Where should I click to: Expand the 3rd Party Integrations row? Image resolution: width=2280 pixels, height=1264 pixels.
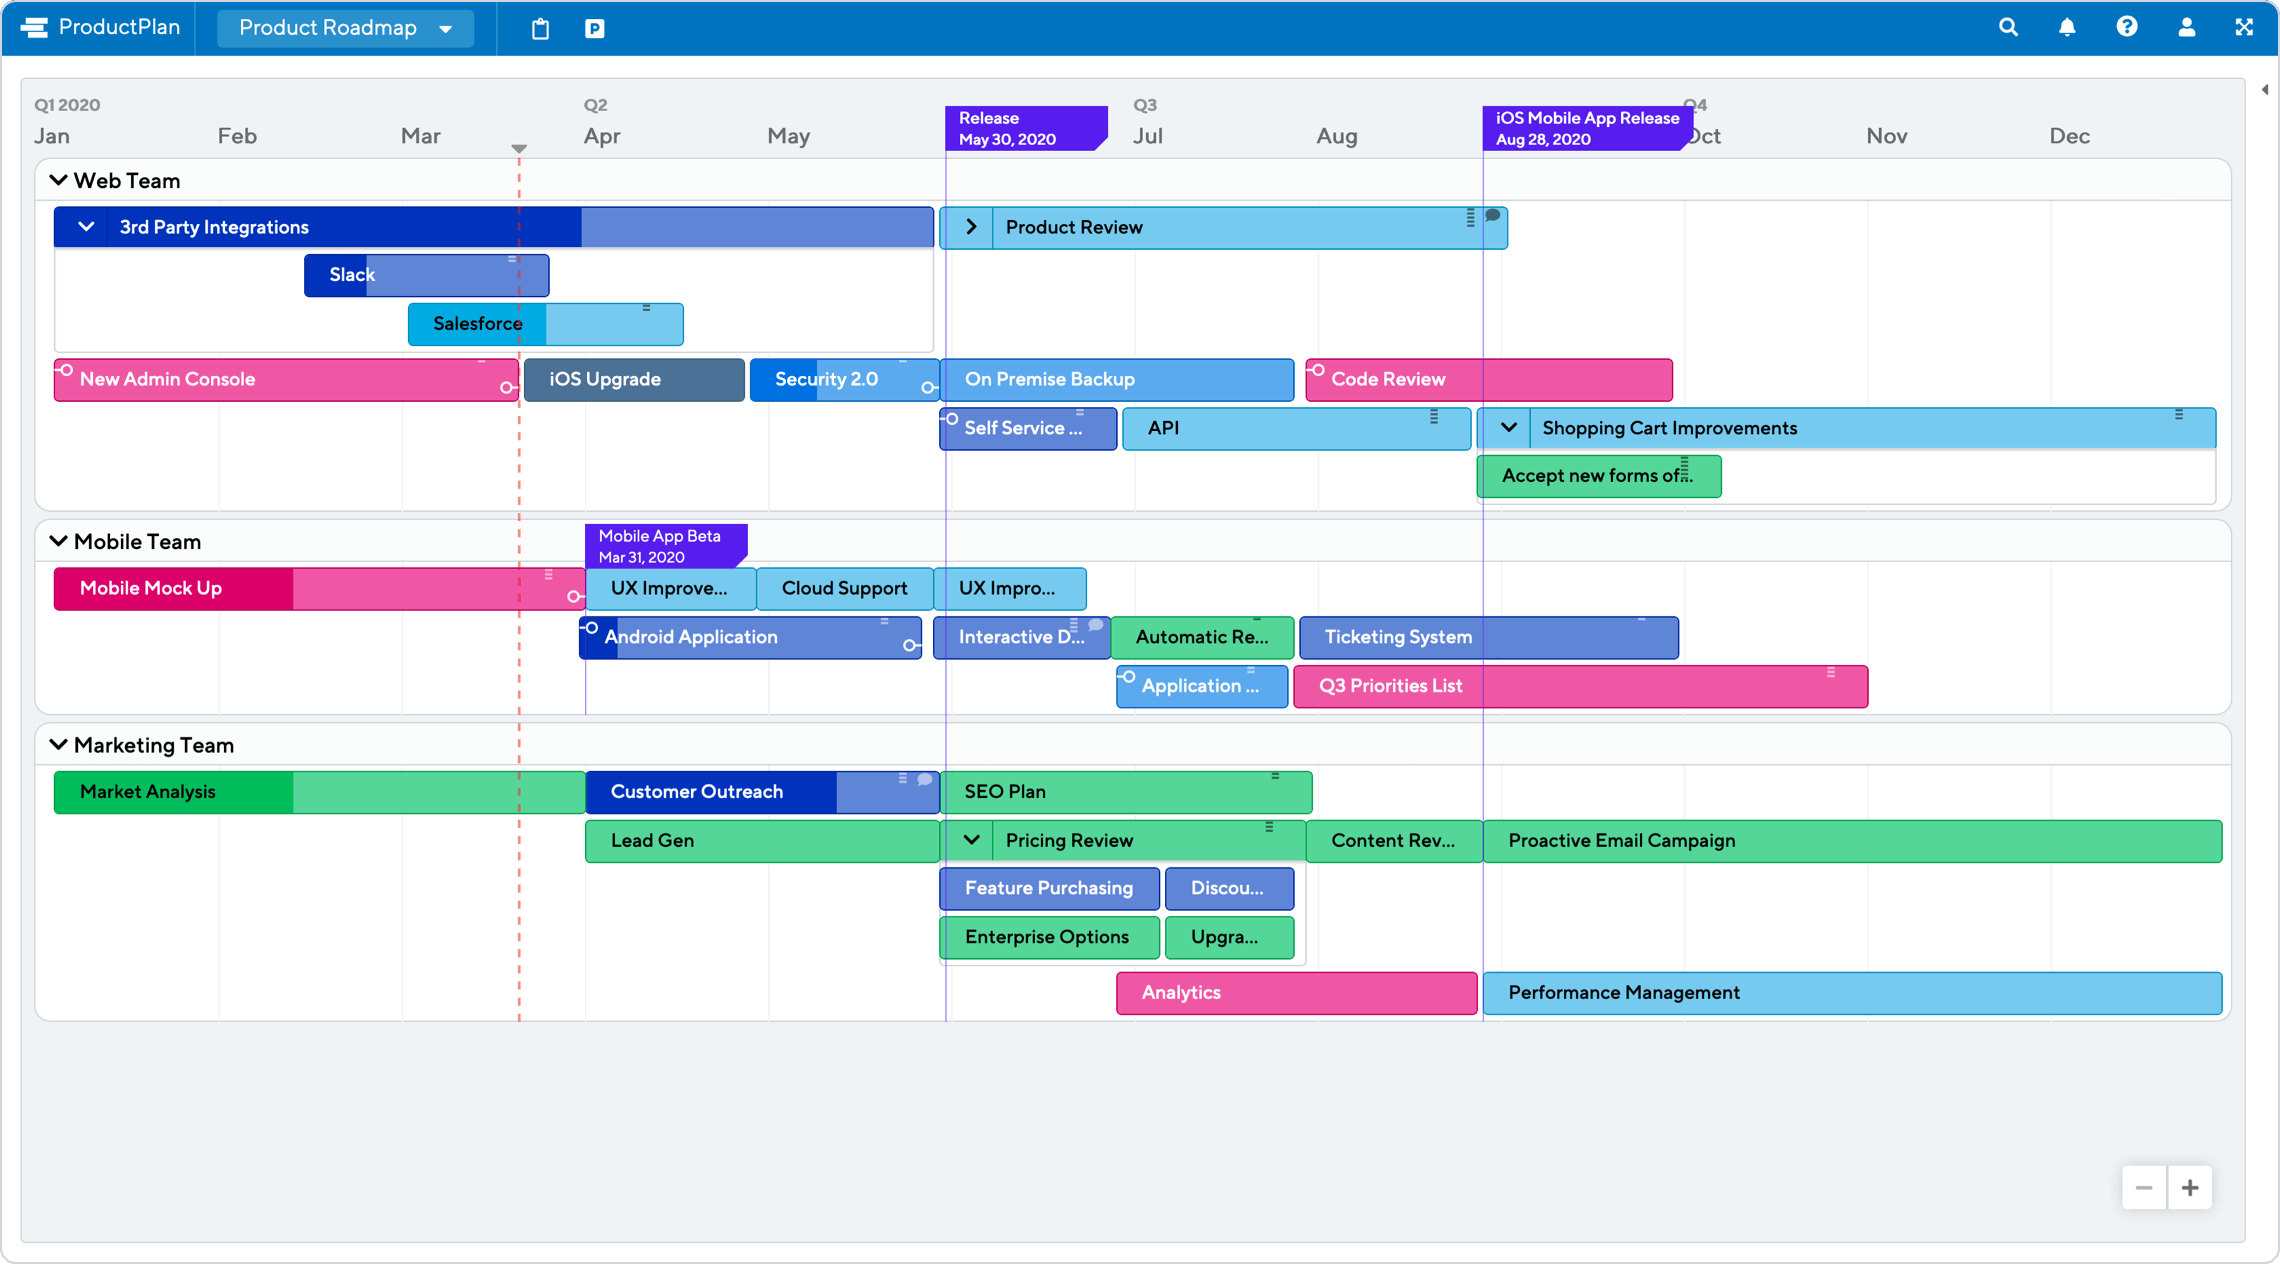tap(86, 227)
